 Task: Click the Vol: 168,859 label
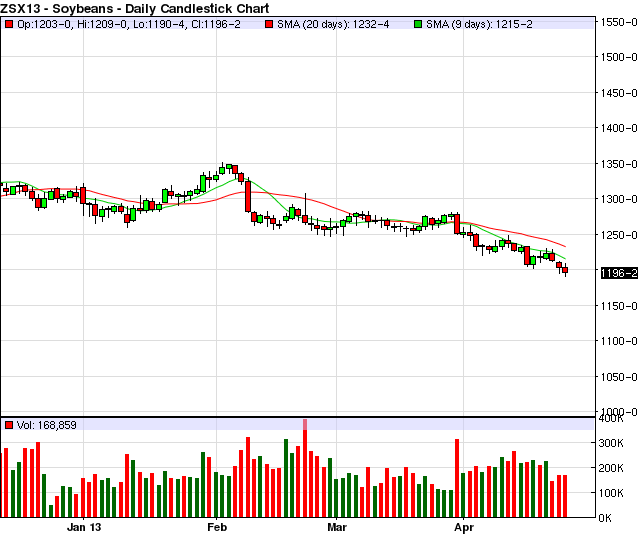click(47, 425)
